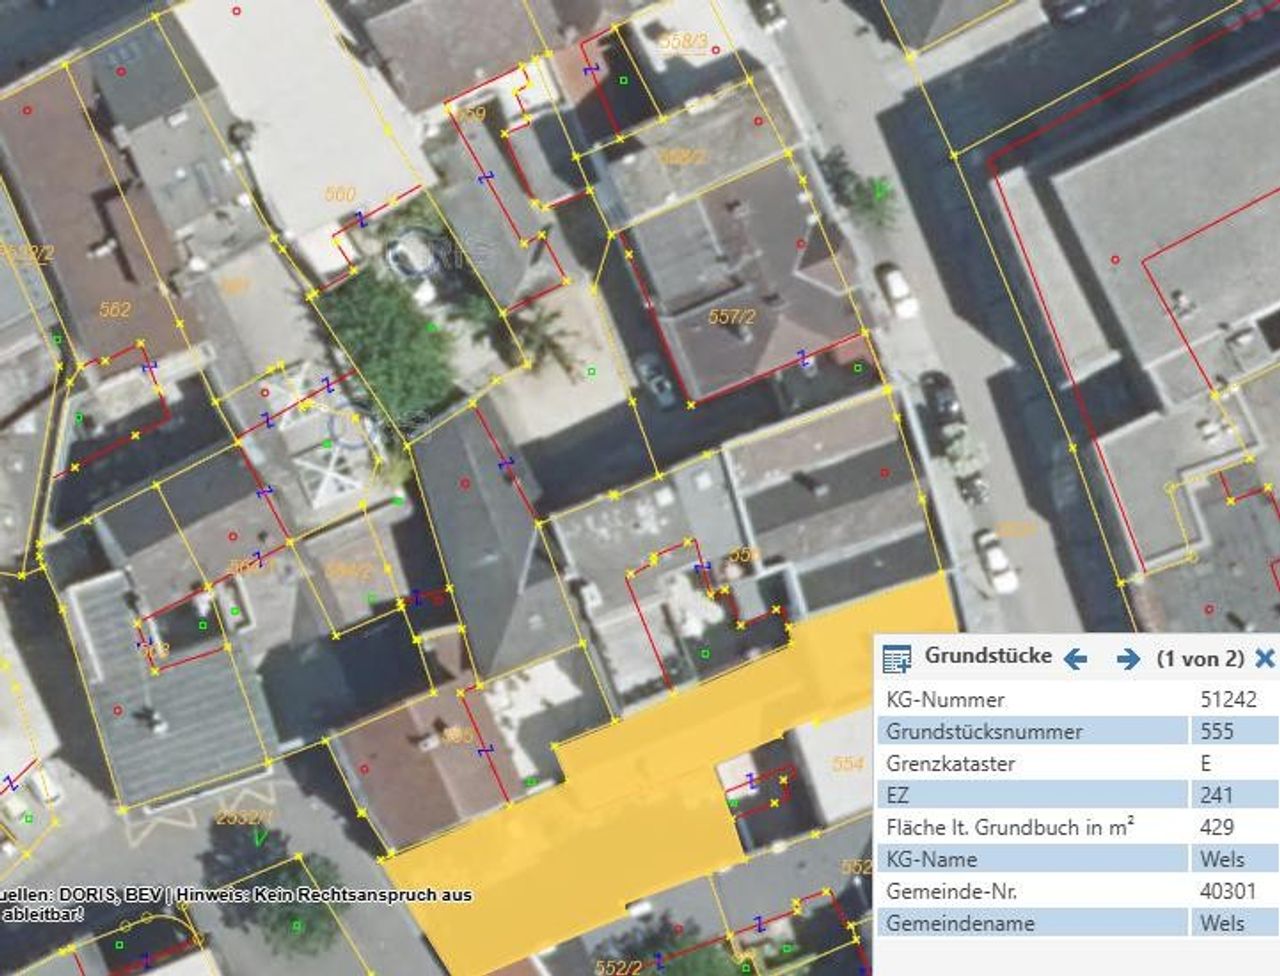Image resolution: width=1280 pixels, height=976 pixels.
Task: Close the Grundstücke info popup
Action: pos(1265,658)
